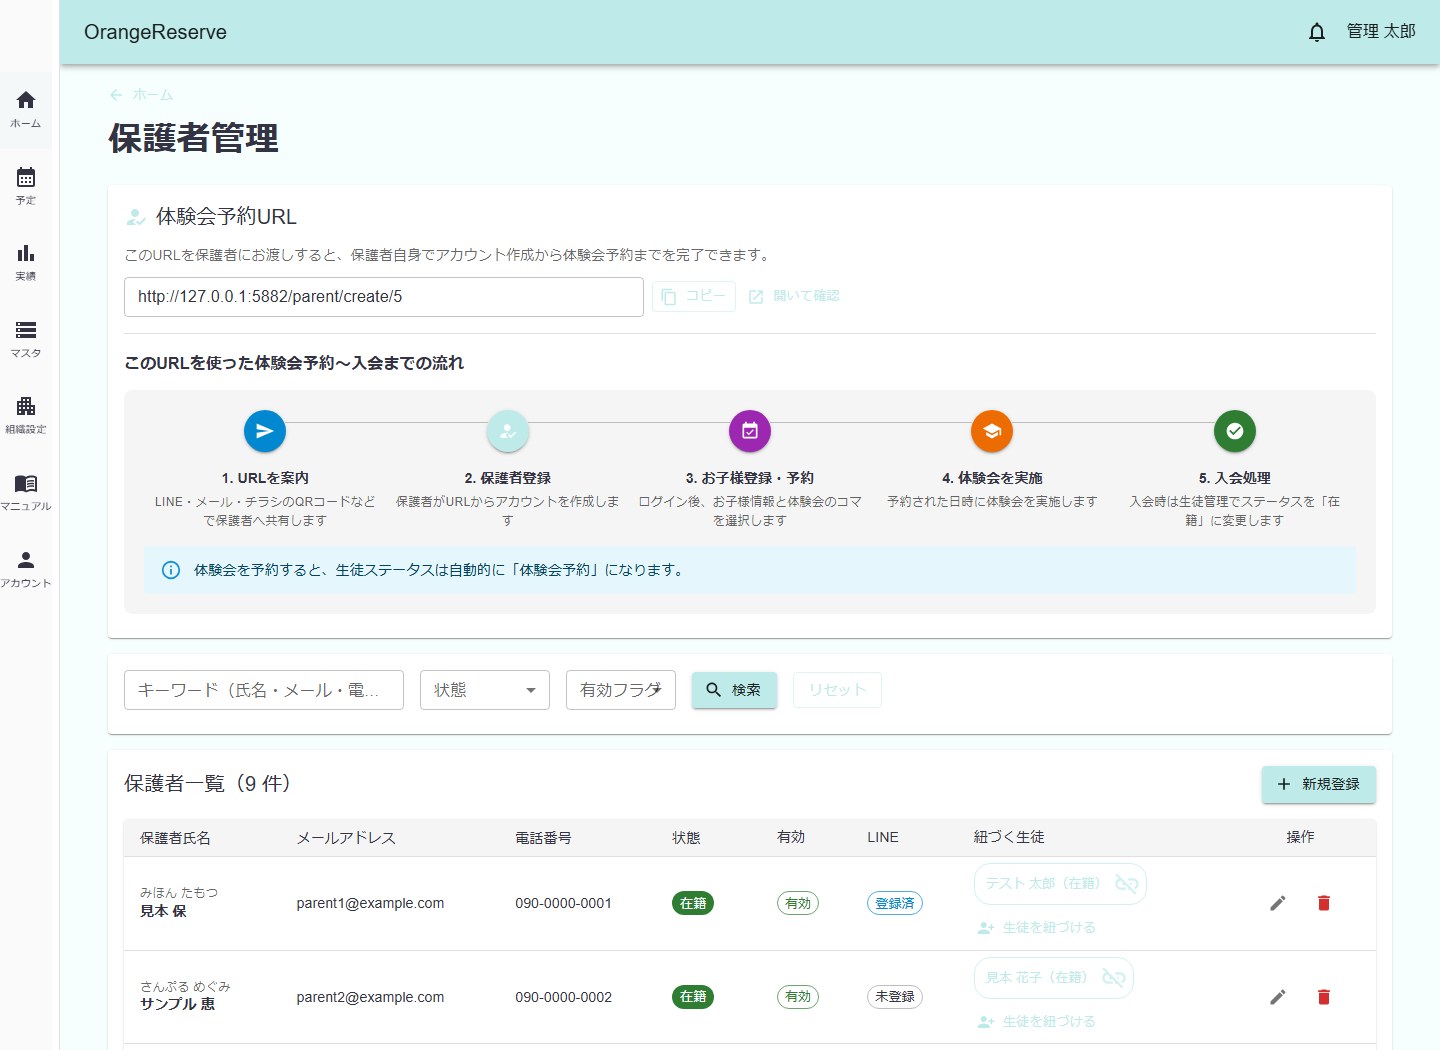Click the OrangeReserve app title

tap(155, 32)
